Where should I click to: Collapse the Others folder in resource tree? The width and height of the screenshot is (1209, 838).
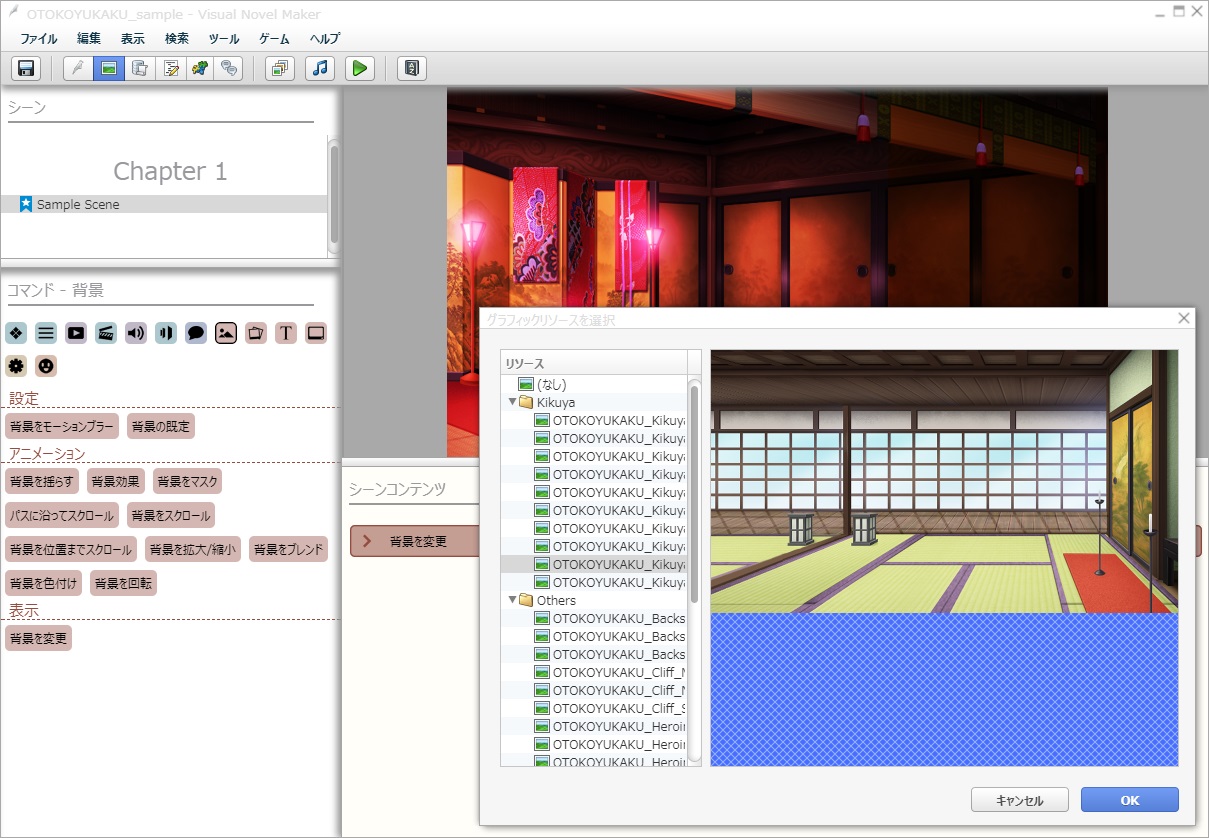(513, 600)
